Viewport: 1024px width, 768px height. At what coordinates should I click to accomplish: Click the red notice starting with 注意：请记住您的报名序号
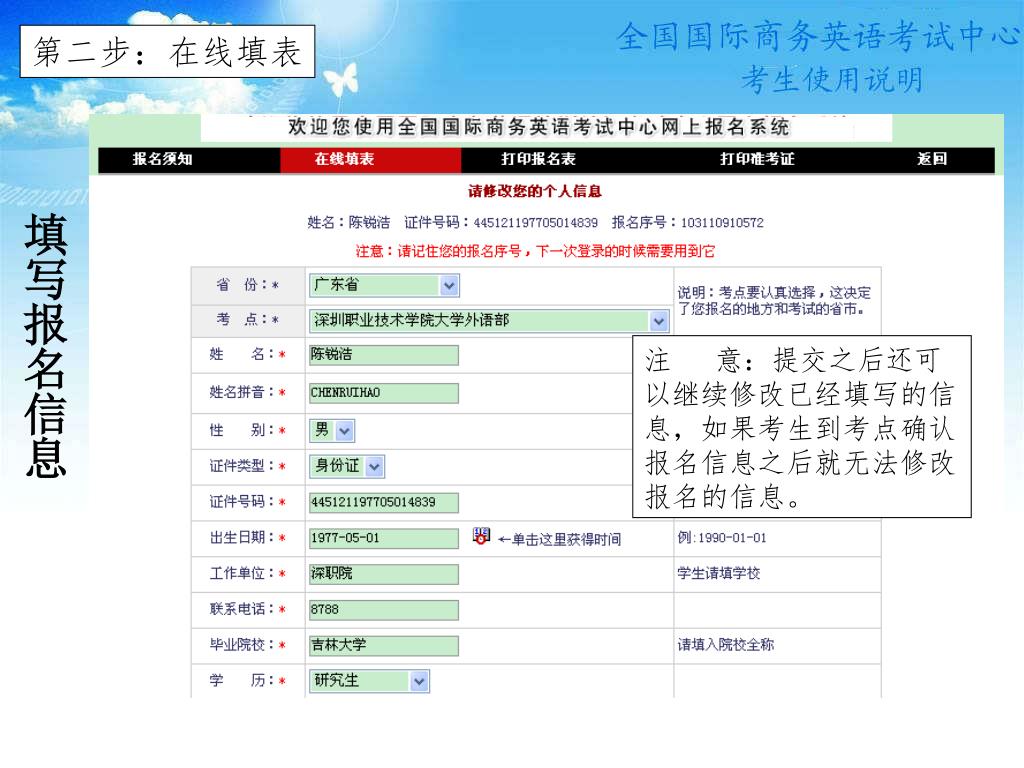click(x=535, y=251)
